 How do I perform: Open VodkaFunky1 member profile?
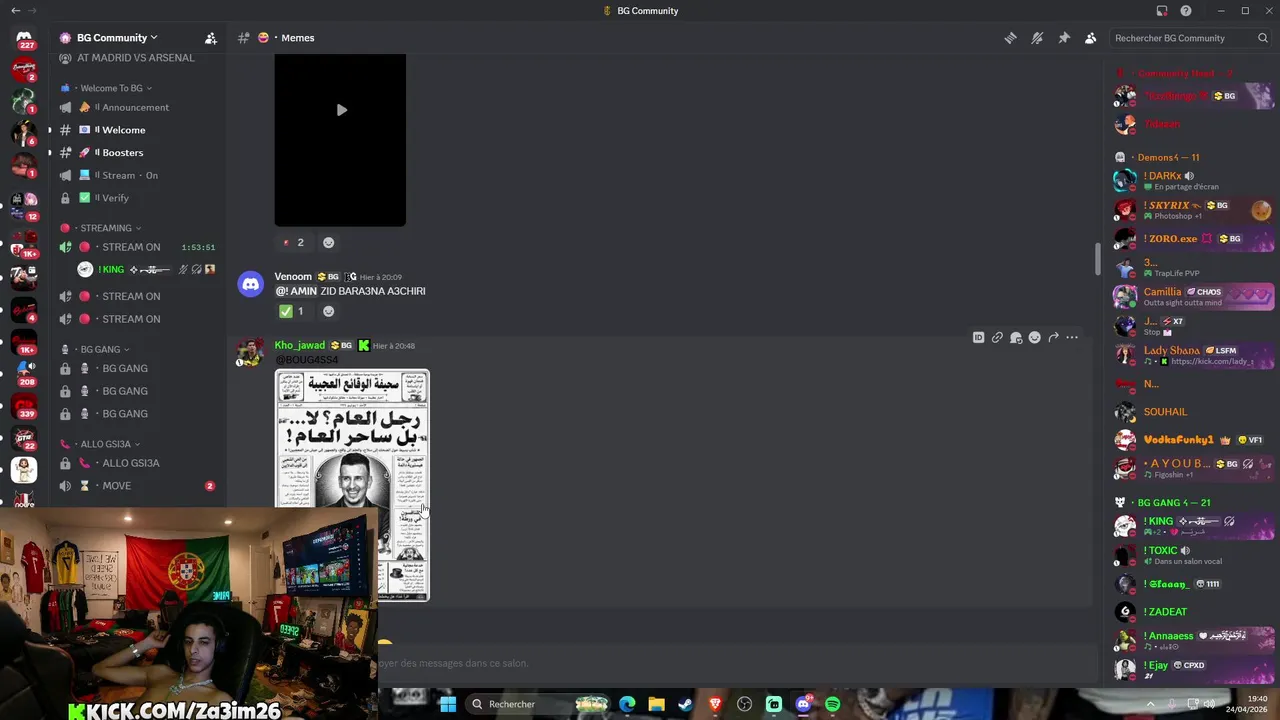[1193, 440]
